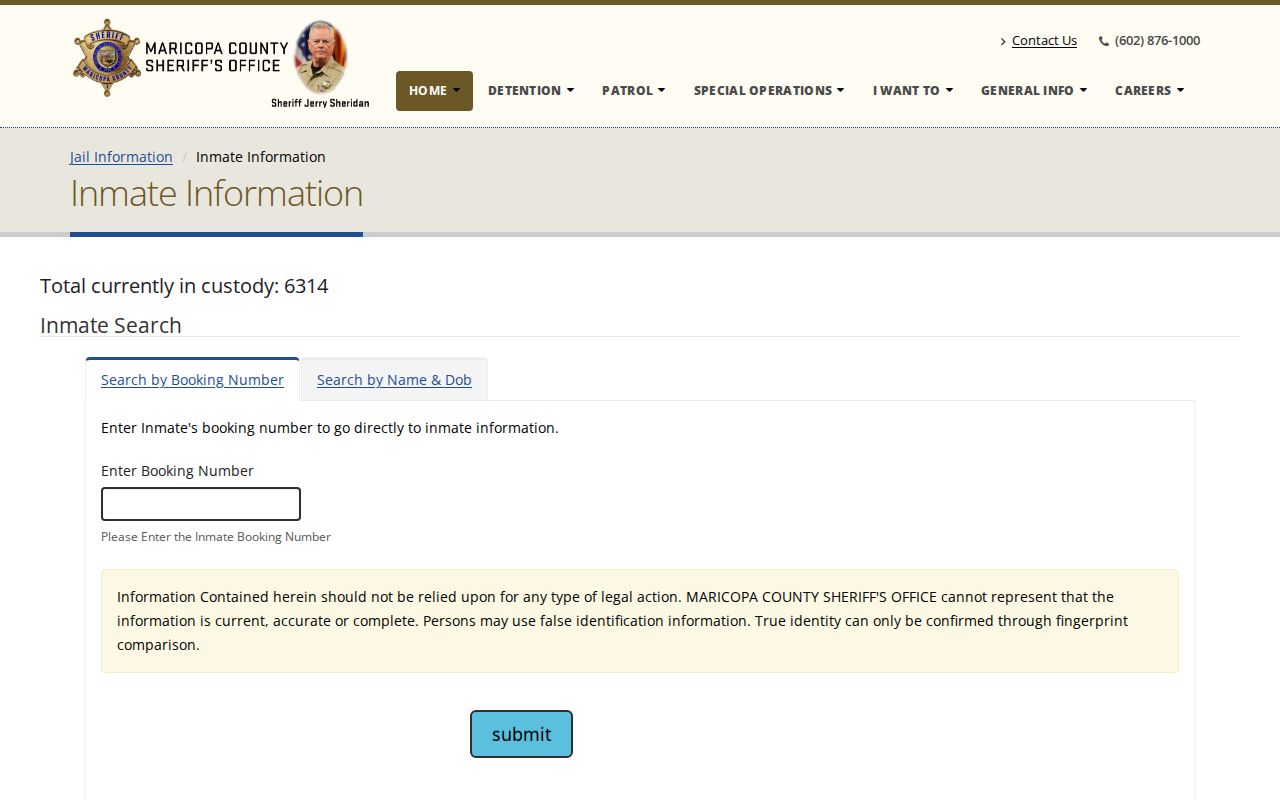Click Sheriff Jerry Sheridan's portrait photo

[321, 57]
